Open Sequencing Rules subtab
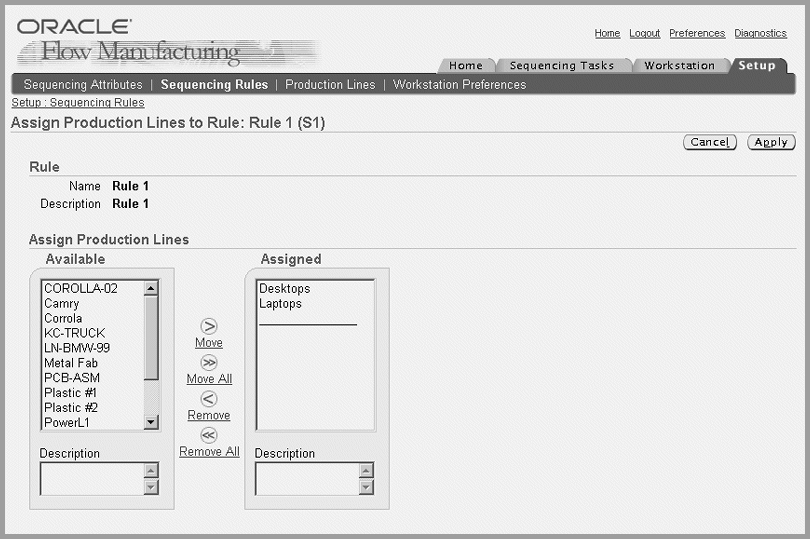Image resolution: width=810 pixels, height=539 pixels. [x=214, y=84]
